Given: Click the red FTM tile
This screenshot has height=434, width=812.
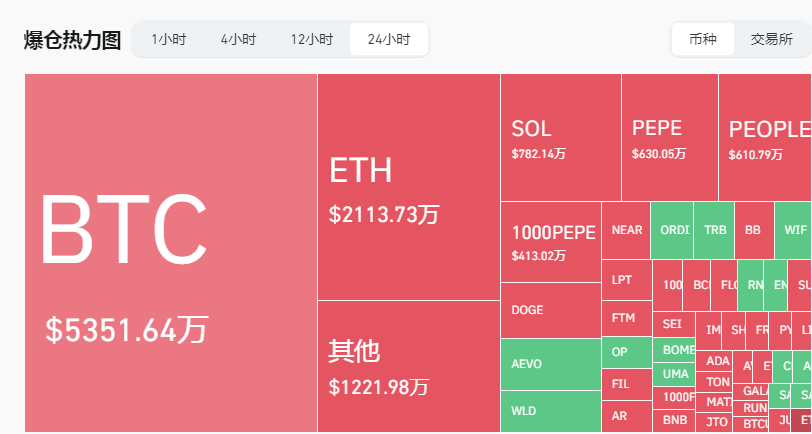Looking at the screenshot, I should tap(627, 319).
